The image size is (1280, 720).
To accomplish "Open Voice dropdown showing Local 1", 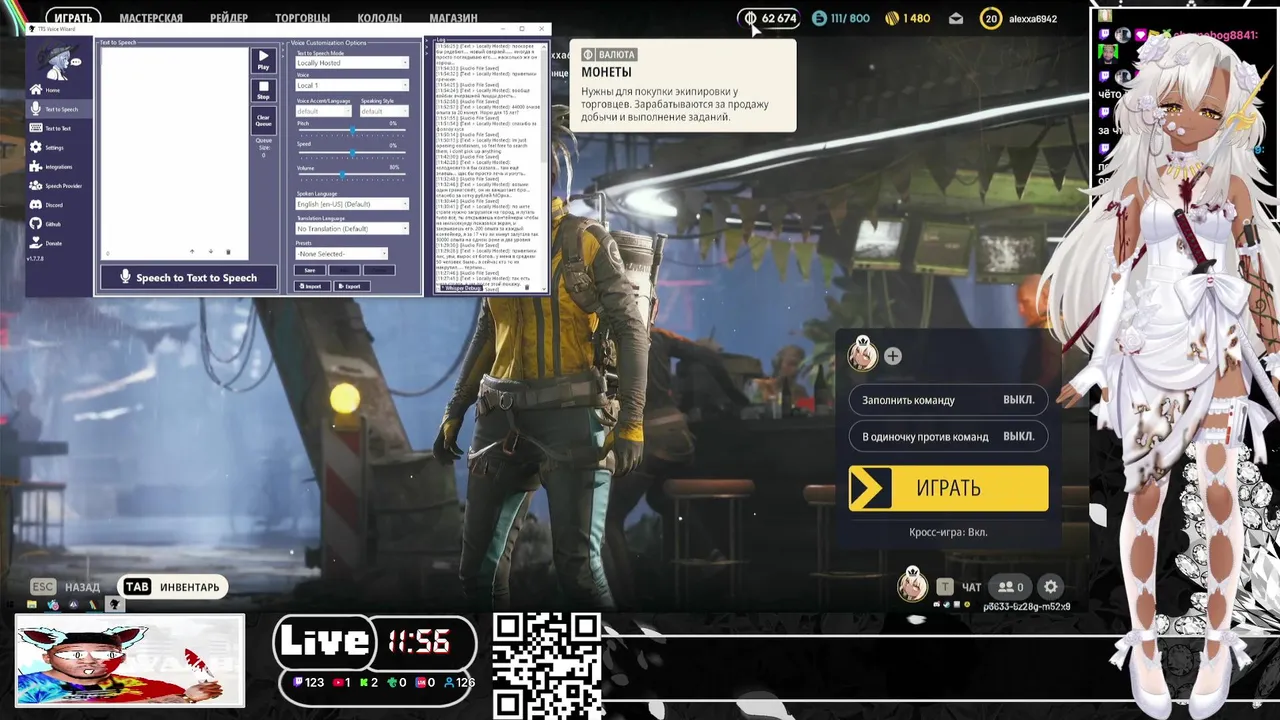I will 352,86.
